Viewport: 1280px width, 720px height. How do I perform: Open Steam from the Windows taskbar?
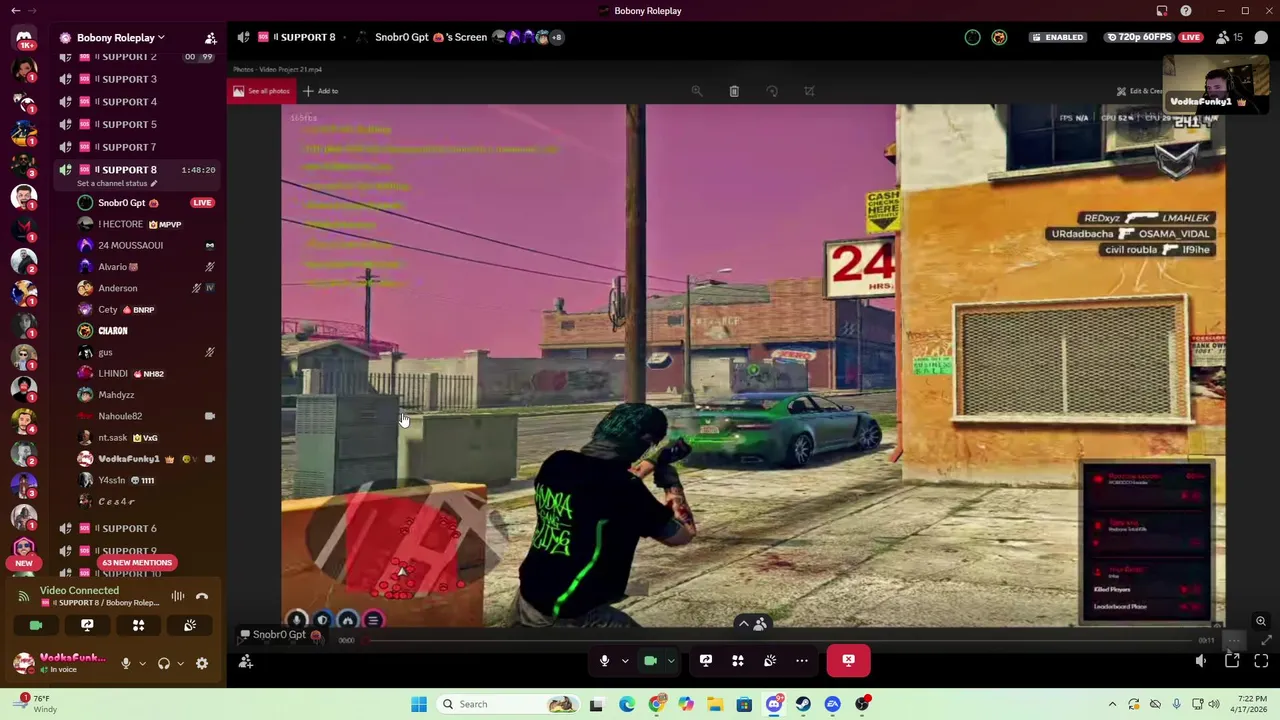point(803,704)
